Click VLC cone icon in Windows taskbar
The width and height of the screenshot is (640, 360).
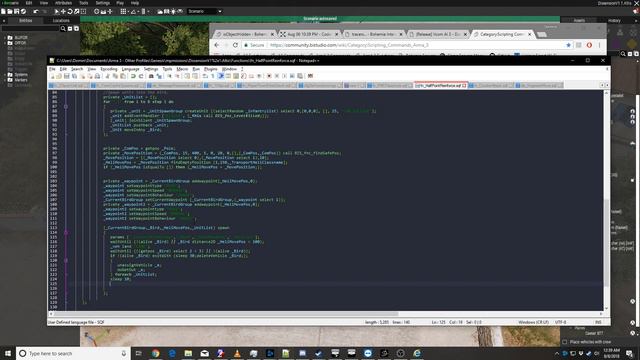click(x=237, y=353)
